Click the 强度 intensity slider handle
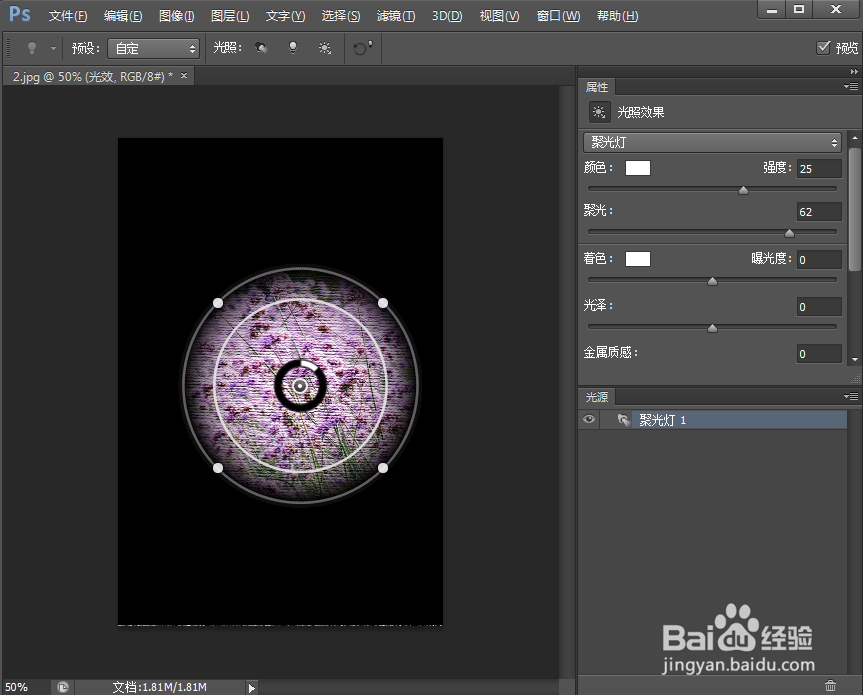 click(x=744, y=190)
